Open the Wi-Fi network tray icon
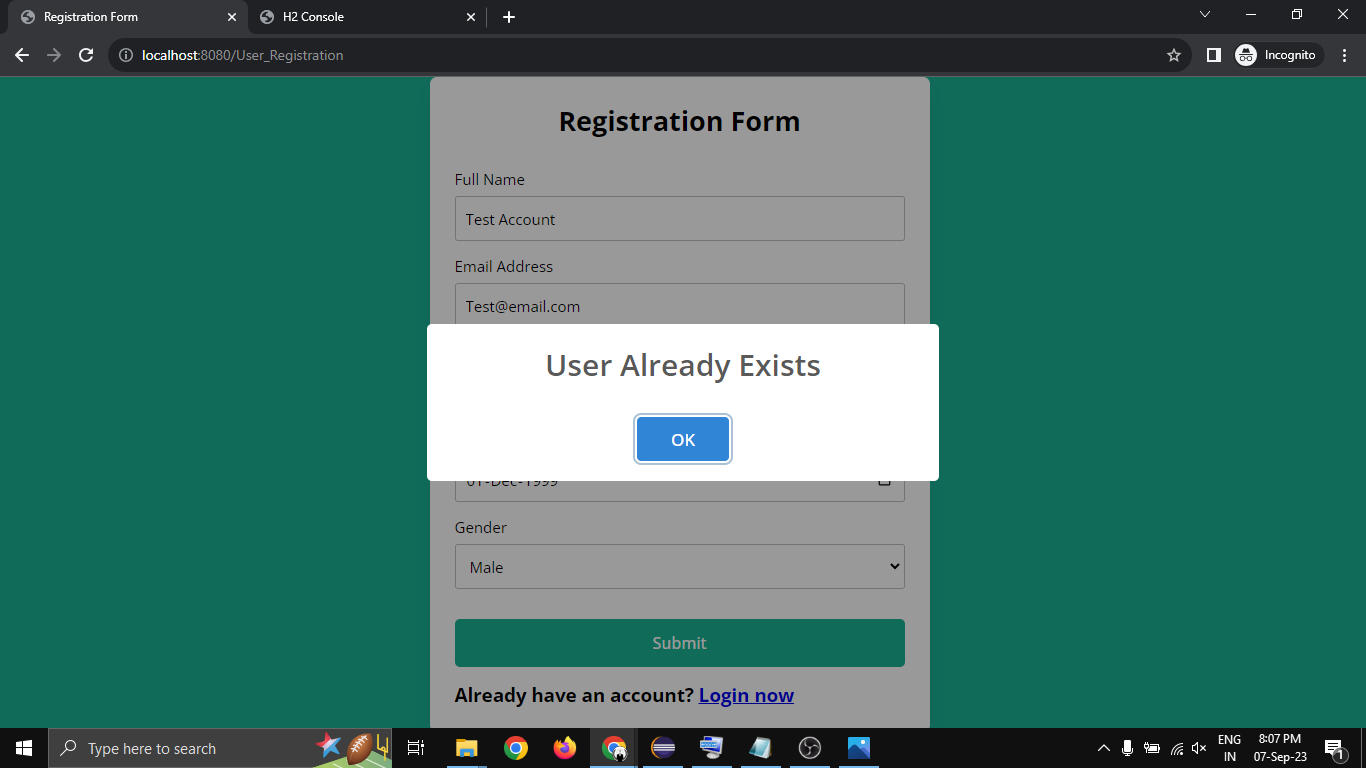The height and width of the screenshot is (768, 1366). point(1176,748)
